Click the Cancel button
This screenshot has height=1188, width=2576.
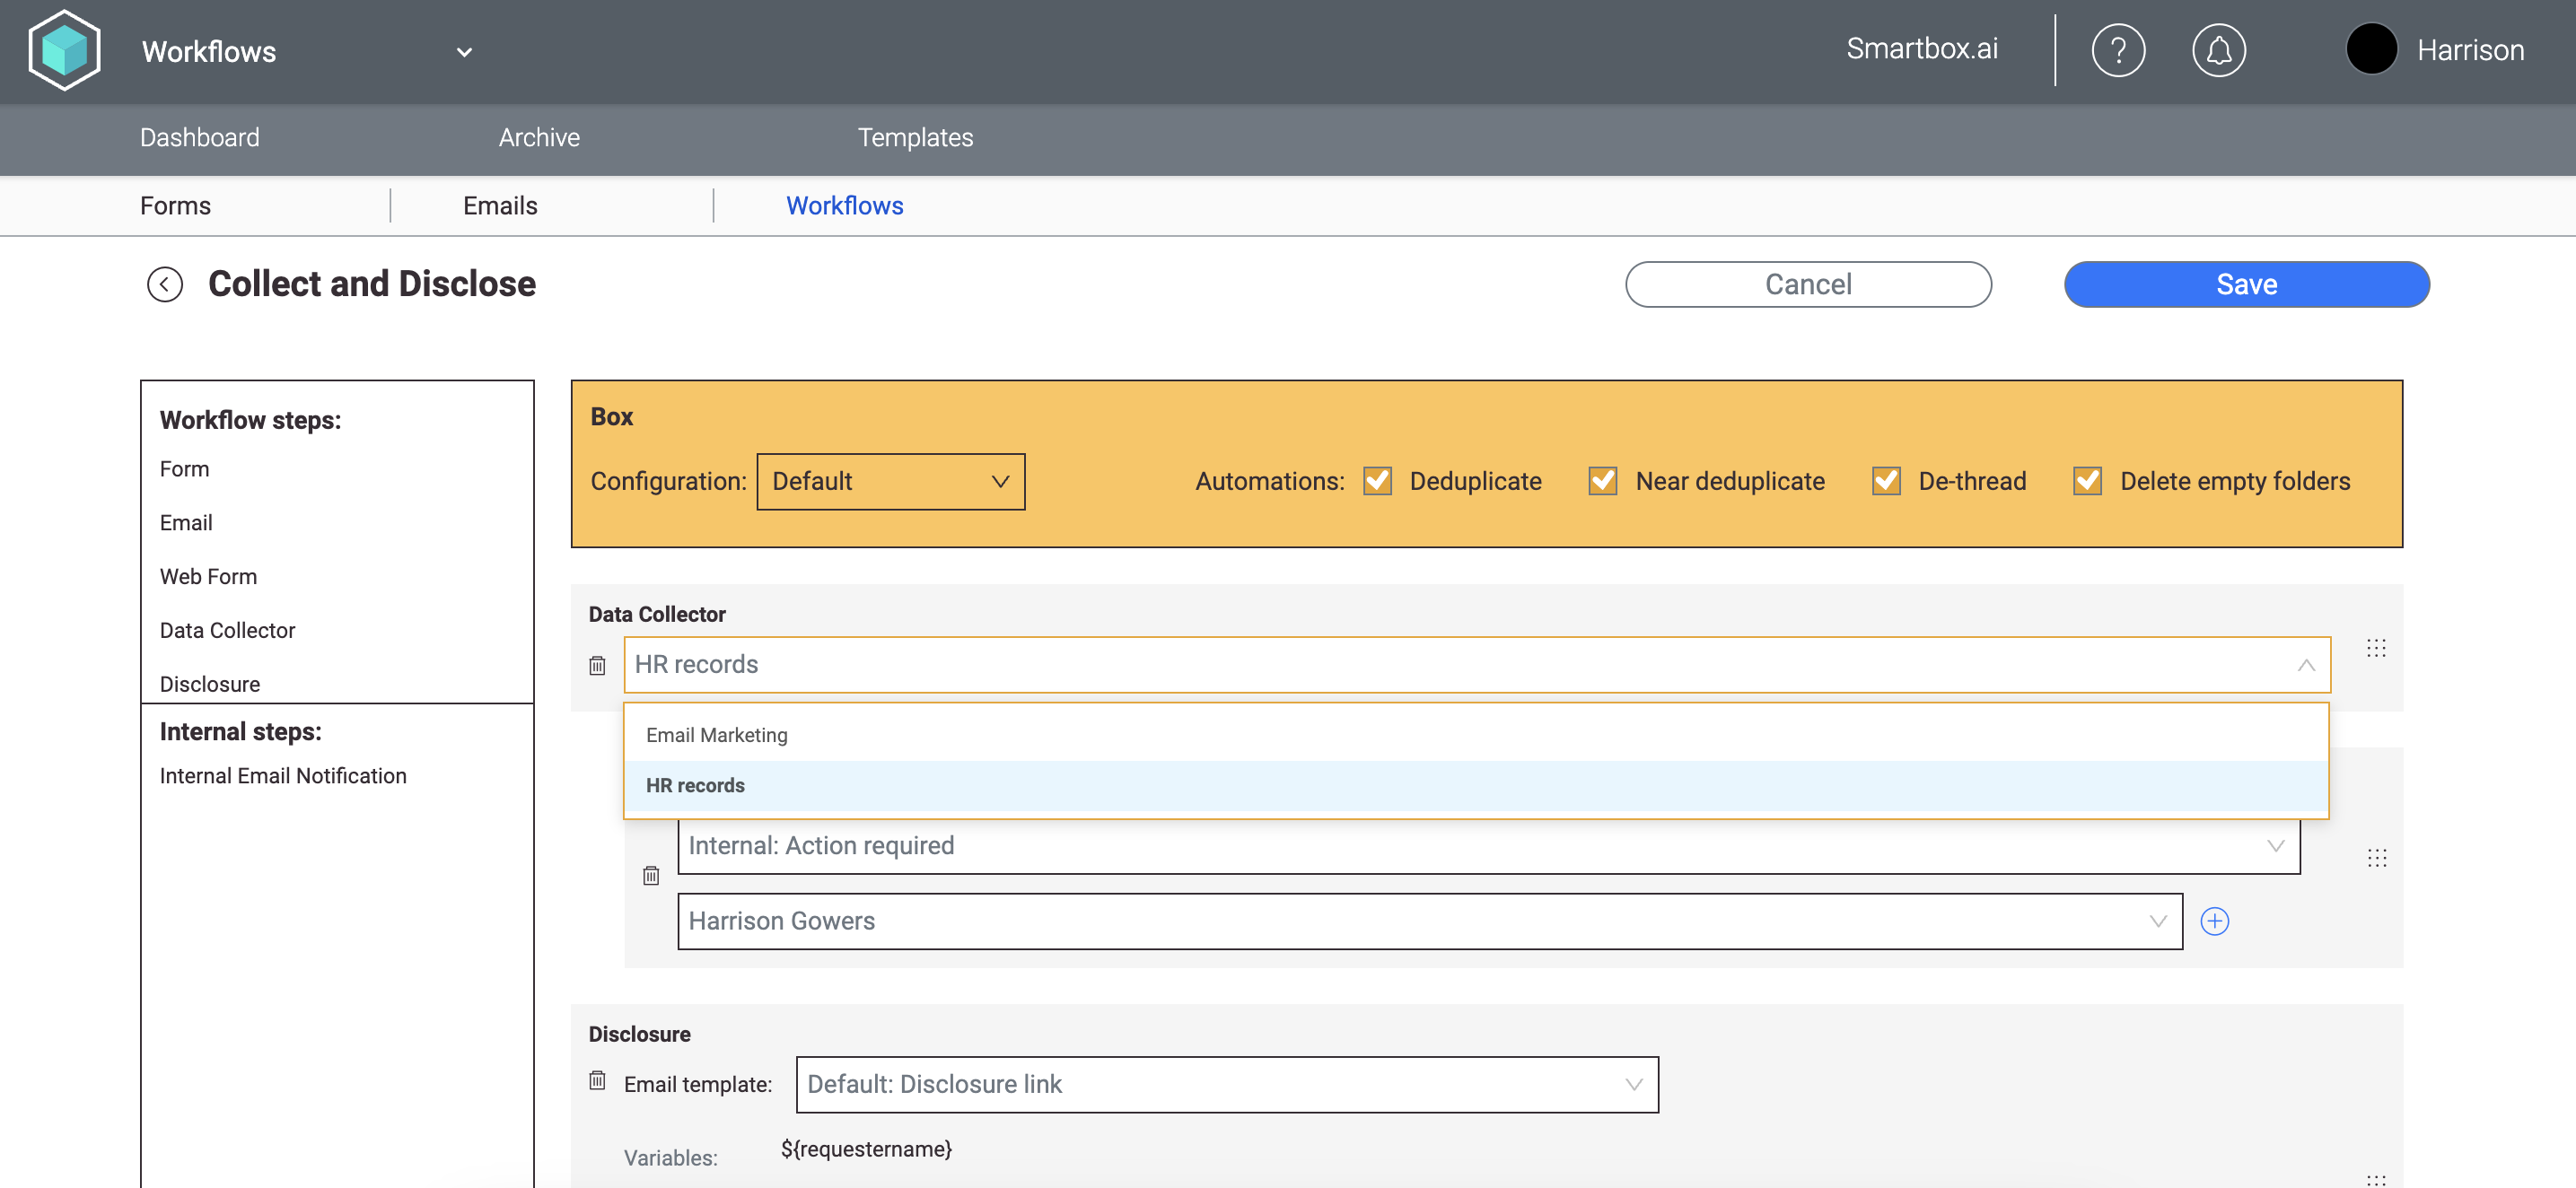coord(1807,285)
